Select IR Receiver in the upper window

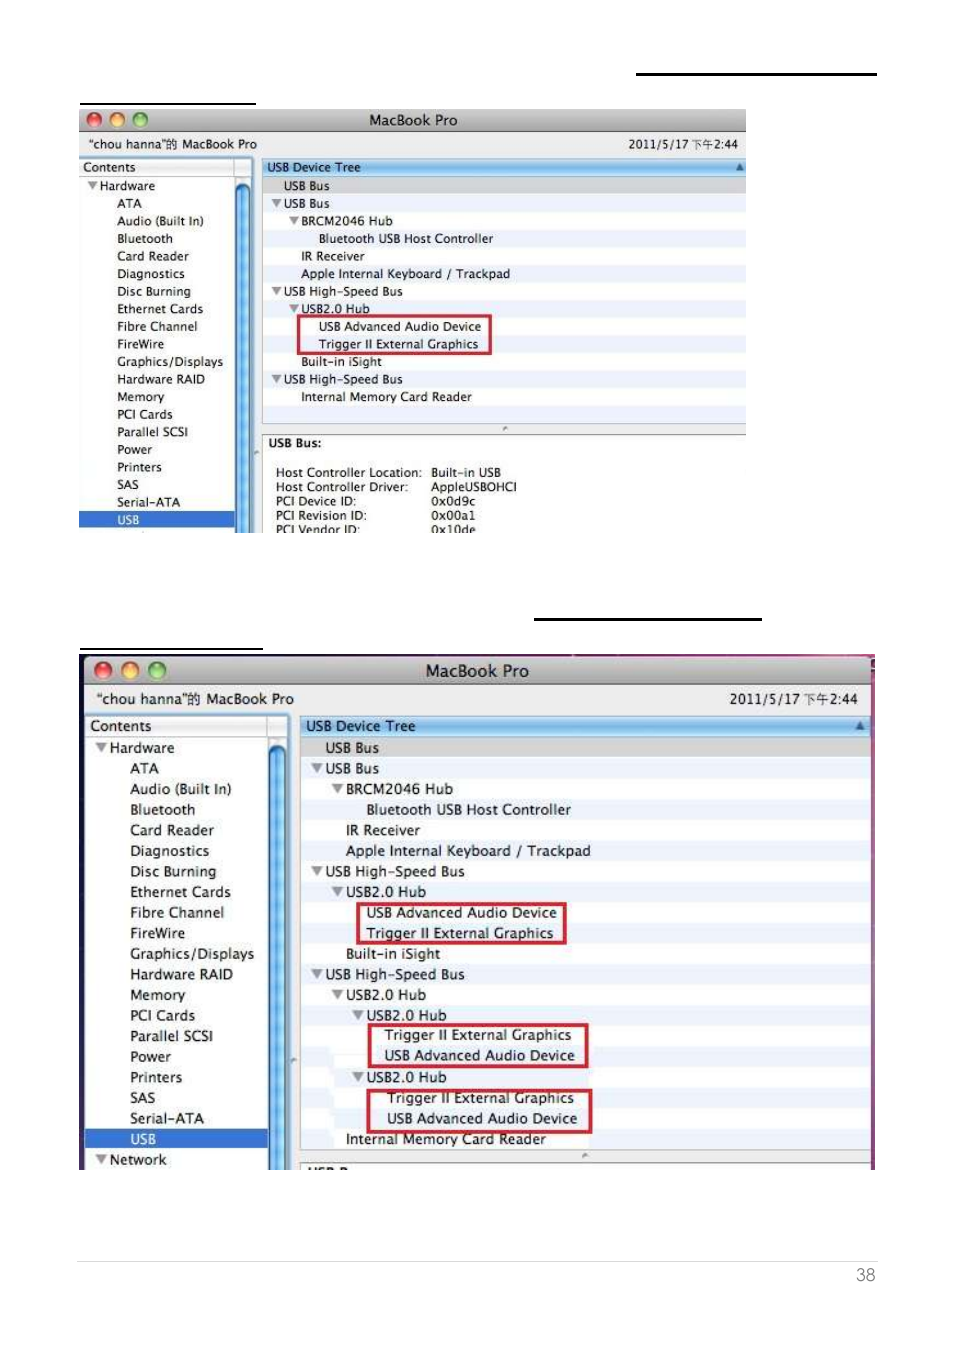[333, 256]
